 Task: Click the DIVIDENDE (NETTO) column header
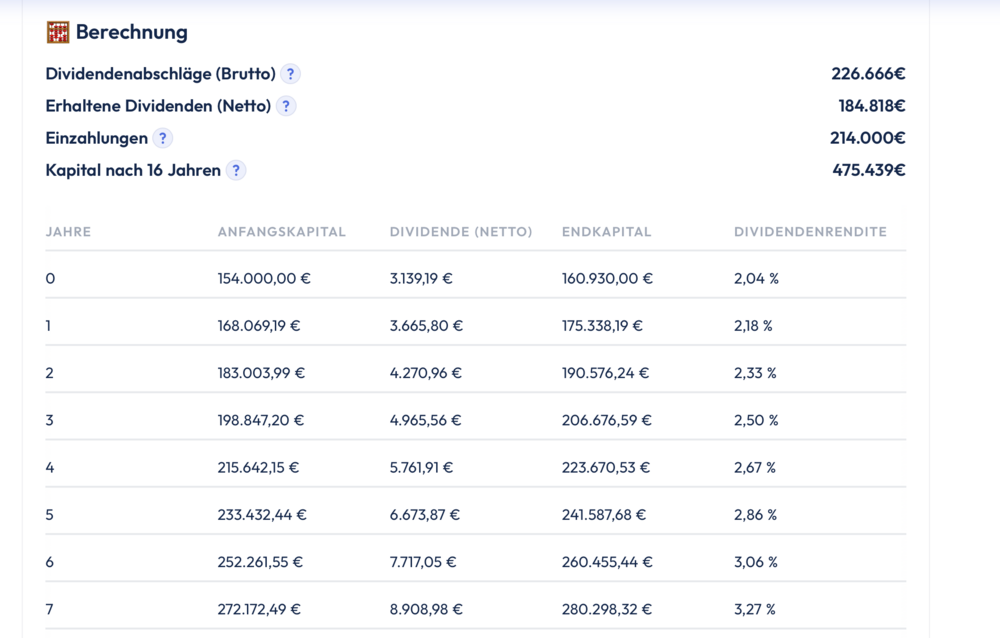point(461,232)
